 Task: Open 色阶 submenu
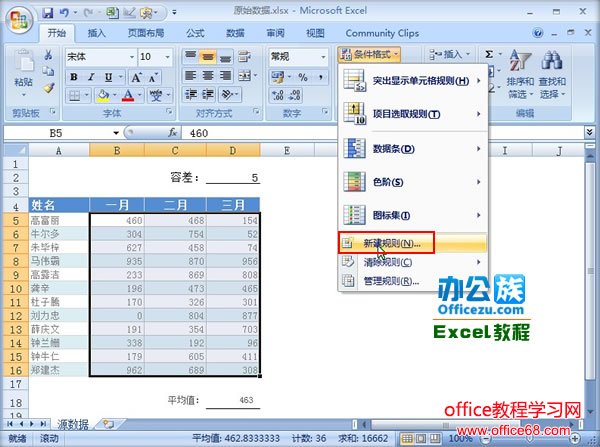(x=412, y=182)
